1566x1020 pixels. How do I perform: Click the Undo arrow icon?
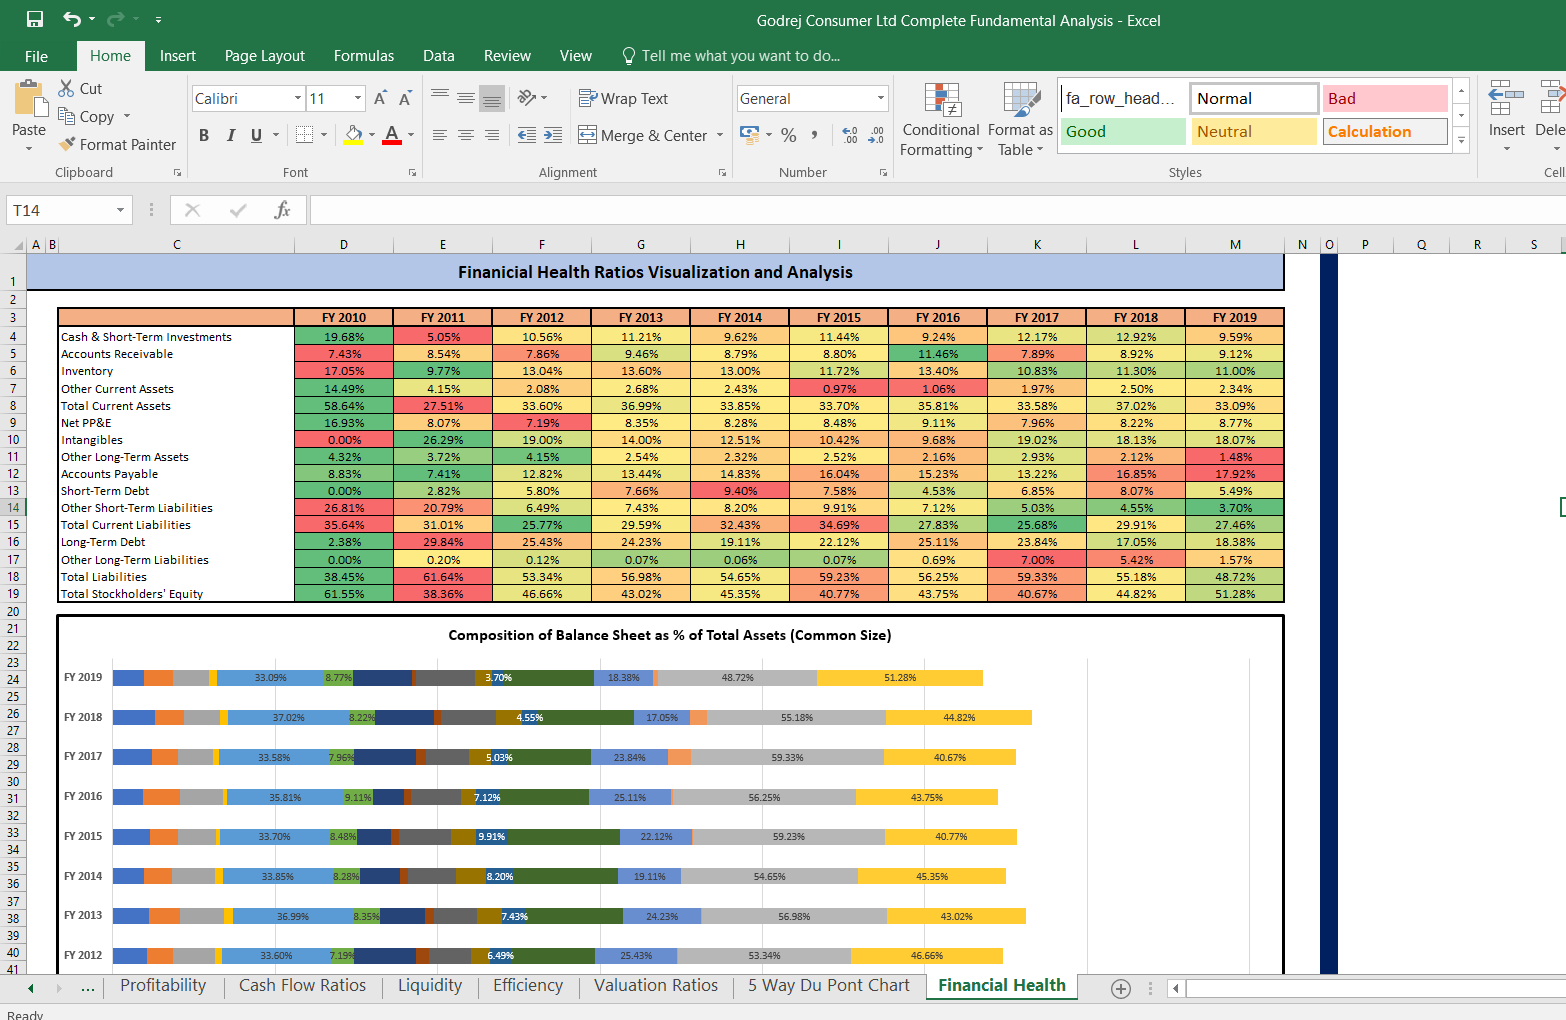click(x=72, y=19)
